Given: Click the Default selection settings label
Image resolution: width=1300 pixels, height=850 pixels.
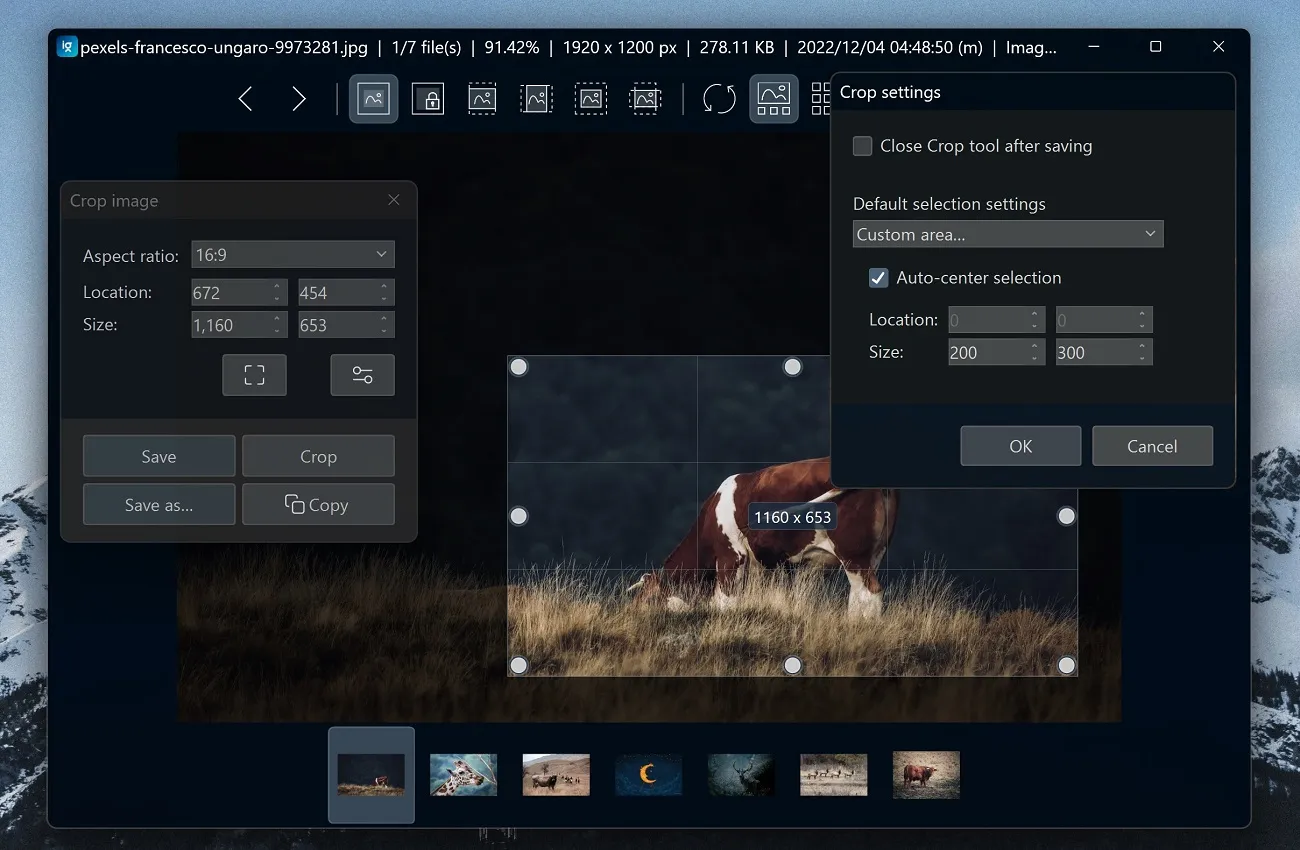Looking at the screenshot, I should [x=949, y=204].
